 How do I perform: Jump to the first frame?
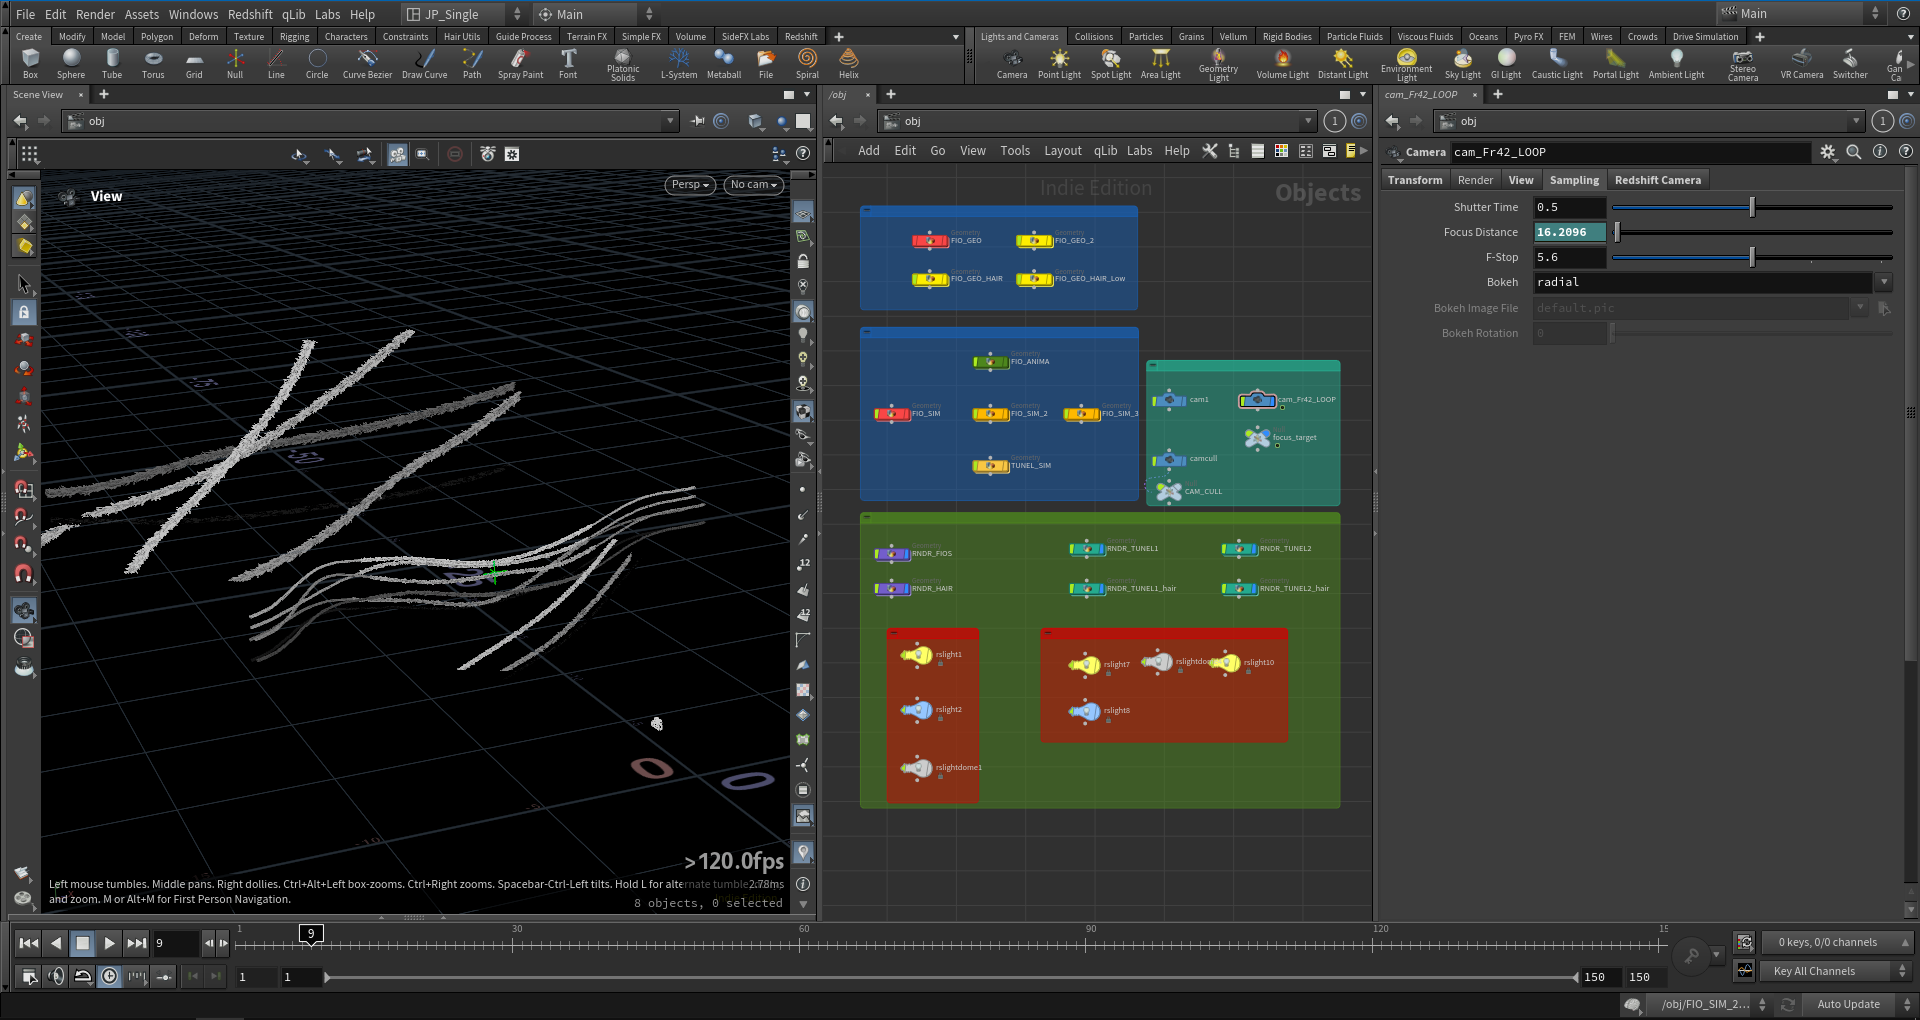[29, 942]
